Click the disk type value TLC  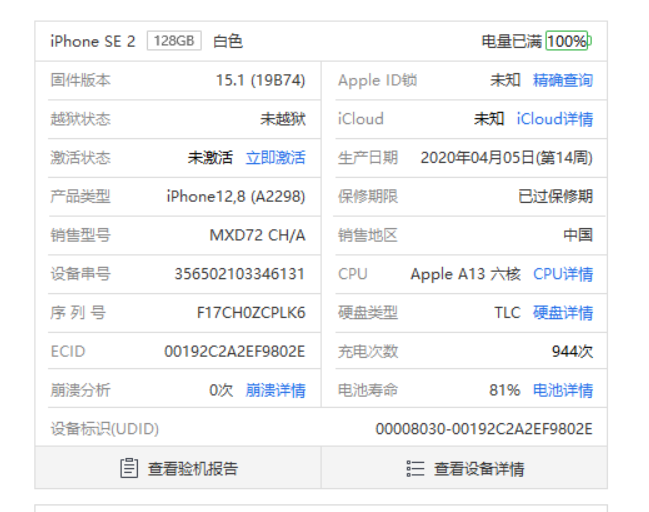click(x=507, y=312)
